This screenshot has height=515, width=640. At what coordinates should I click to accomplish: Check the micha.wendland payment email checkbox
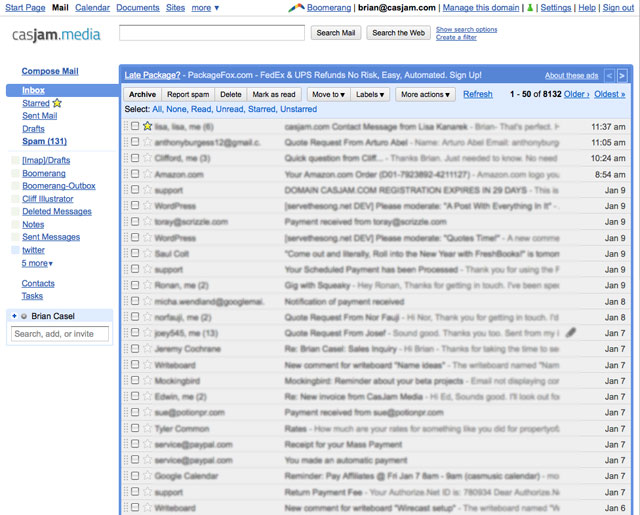click(x=135, y=301)
